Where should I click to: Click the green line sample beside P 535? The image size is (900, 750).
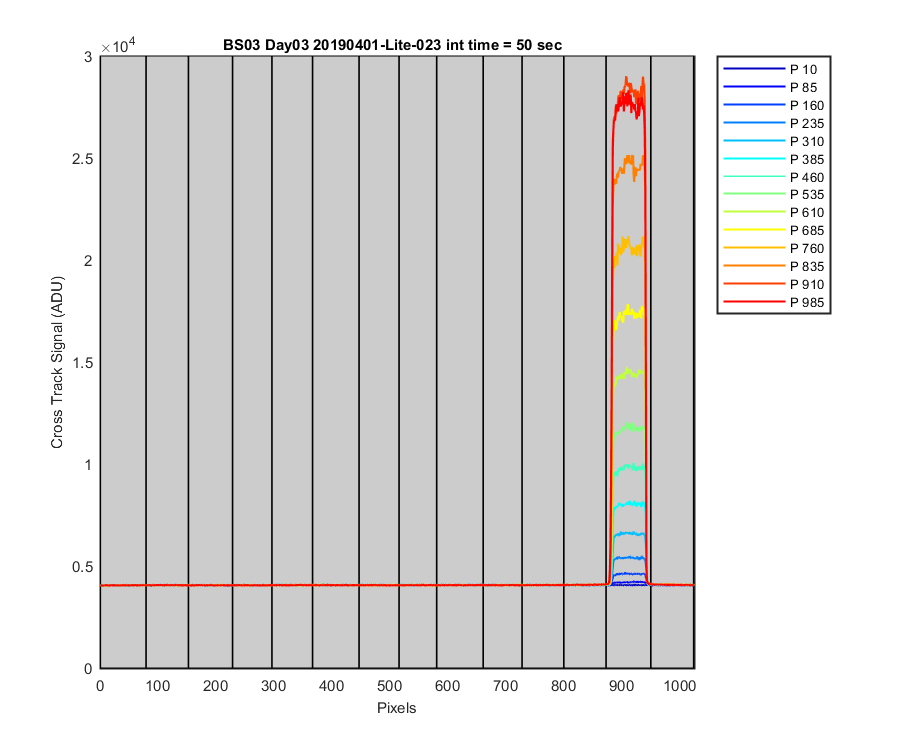(x=754, y=194)
